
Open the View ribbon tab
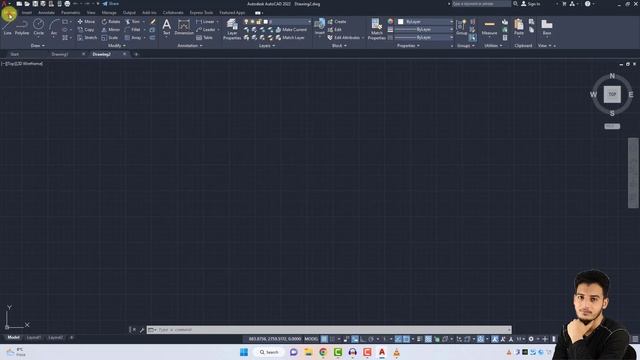pyautogui.click(x=91, y=13)
